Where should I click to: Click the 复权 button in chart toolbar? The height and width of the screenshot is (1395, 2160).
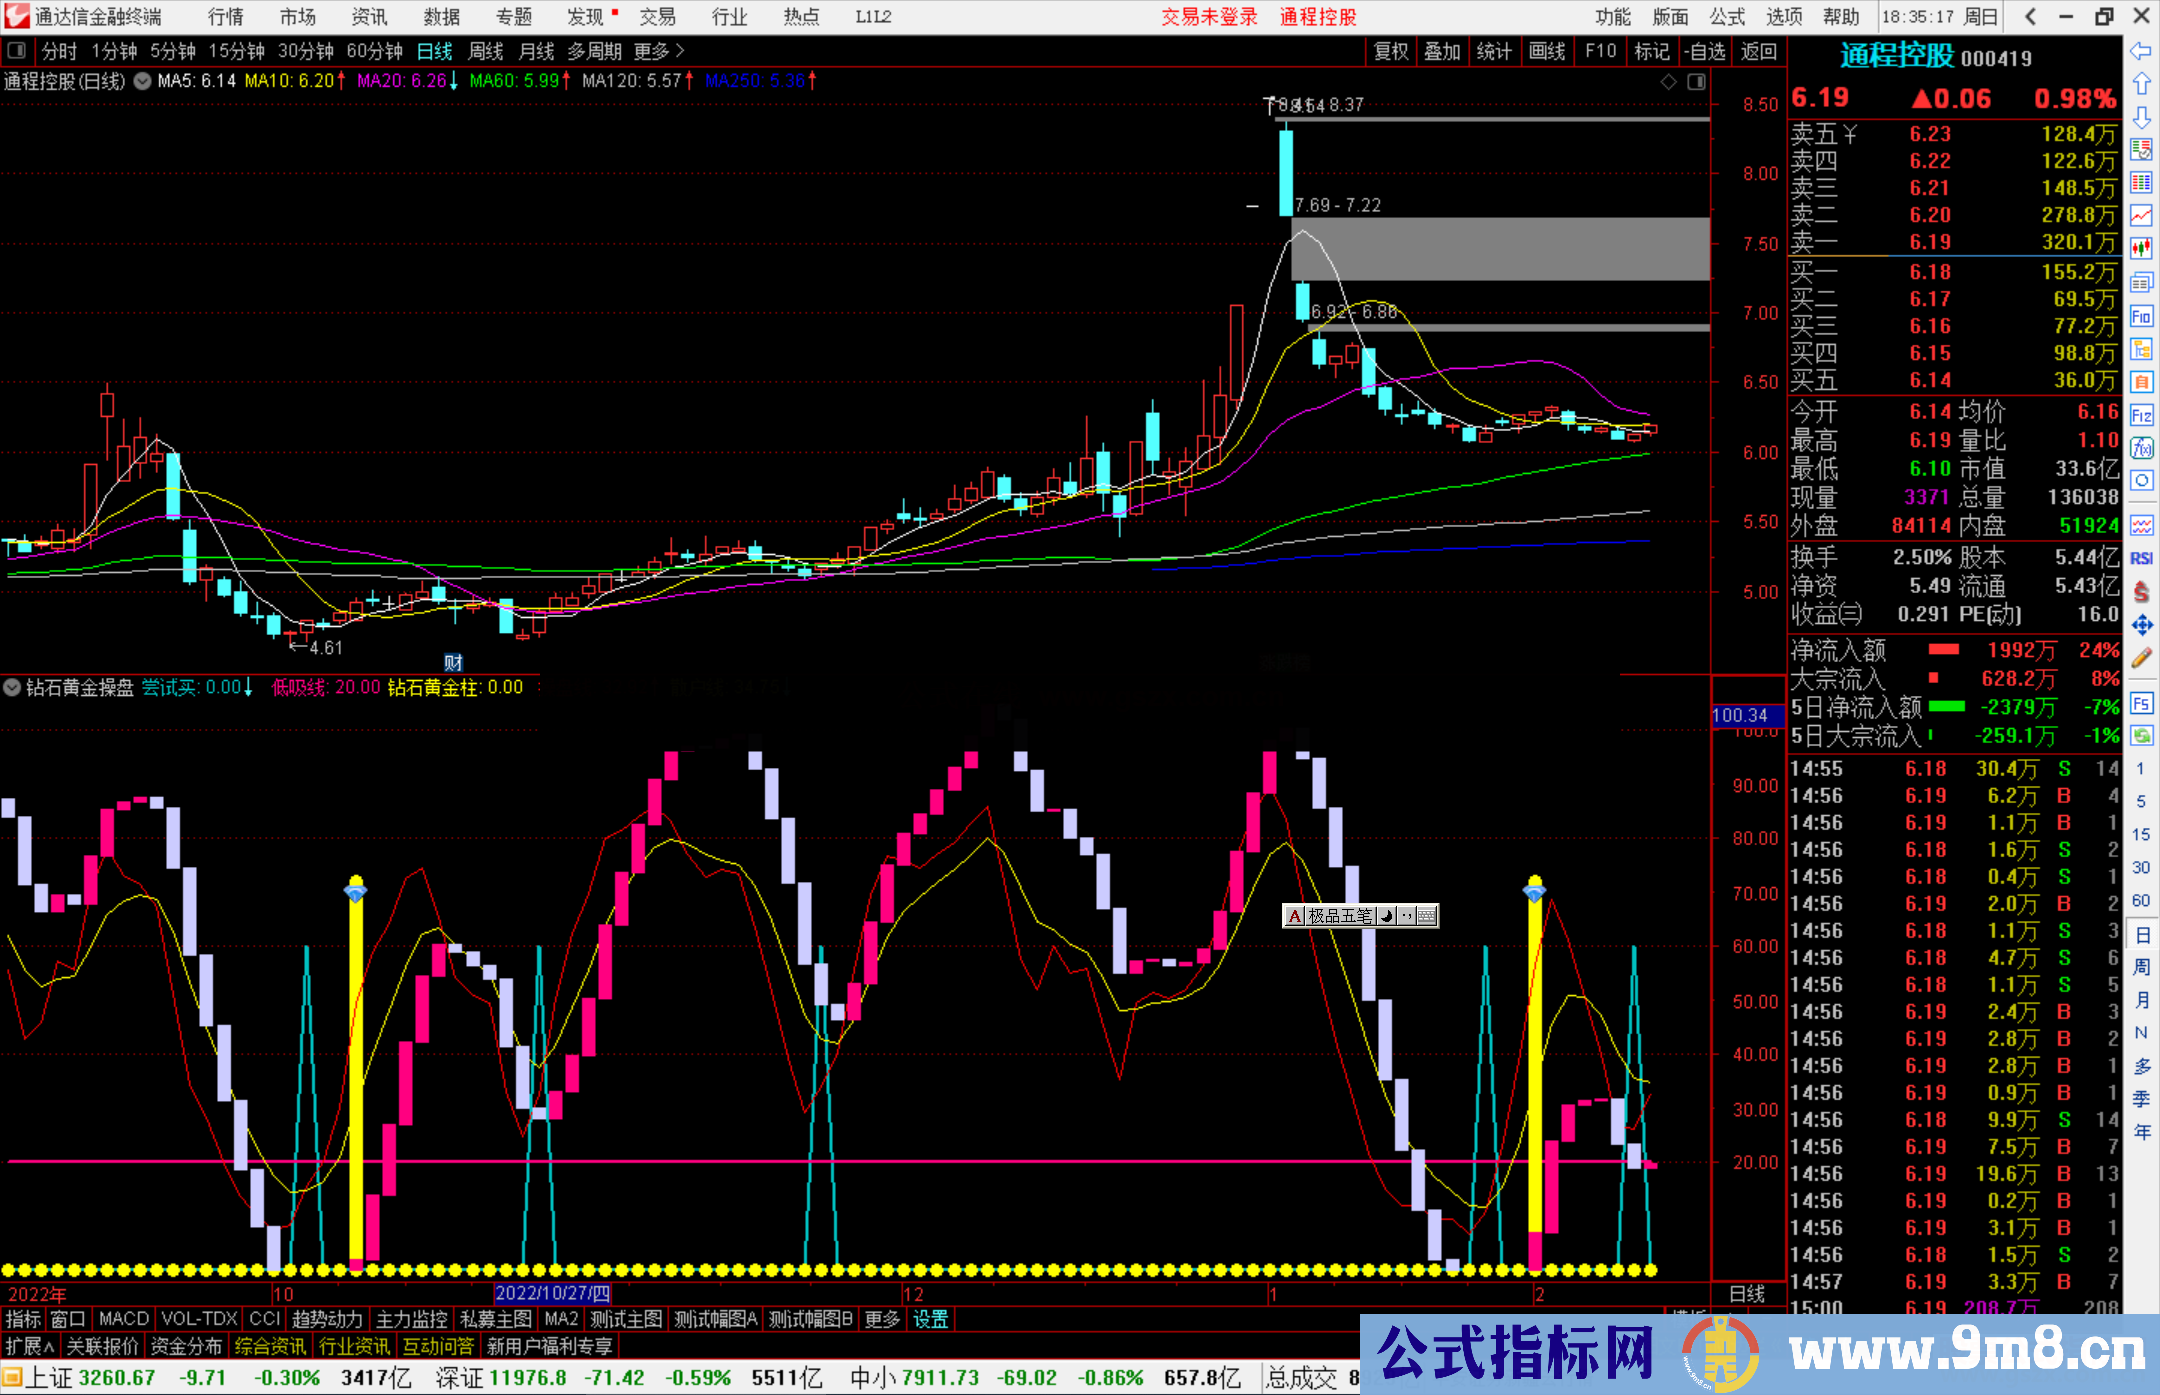[1390, 50]
